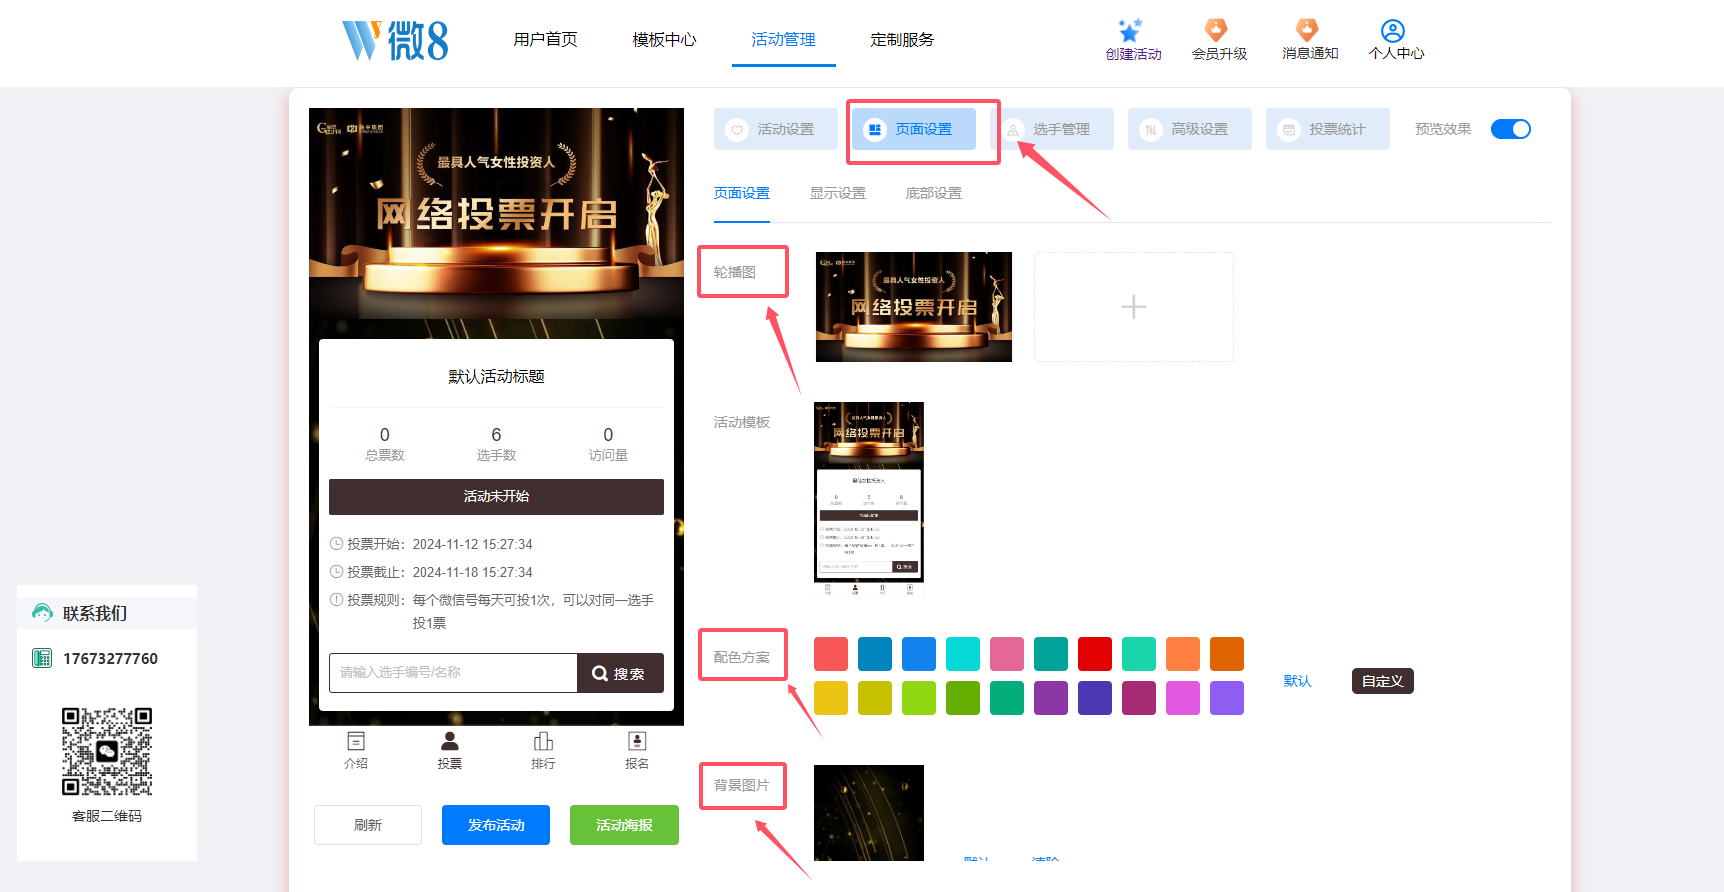The height and width of the screenshot is (892, 1724).
Task: Click the existing carousel image thumbnail
Action: point(914,307)
